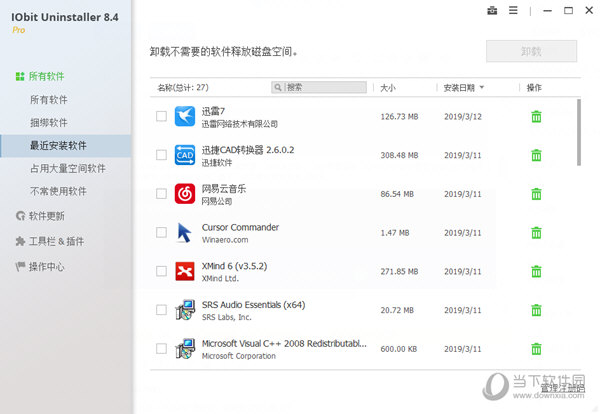This screenshot has height=414, width=600.
Task: Click the SRS Audio Essentials (x64) name
Action: click(x=253, y=305)
